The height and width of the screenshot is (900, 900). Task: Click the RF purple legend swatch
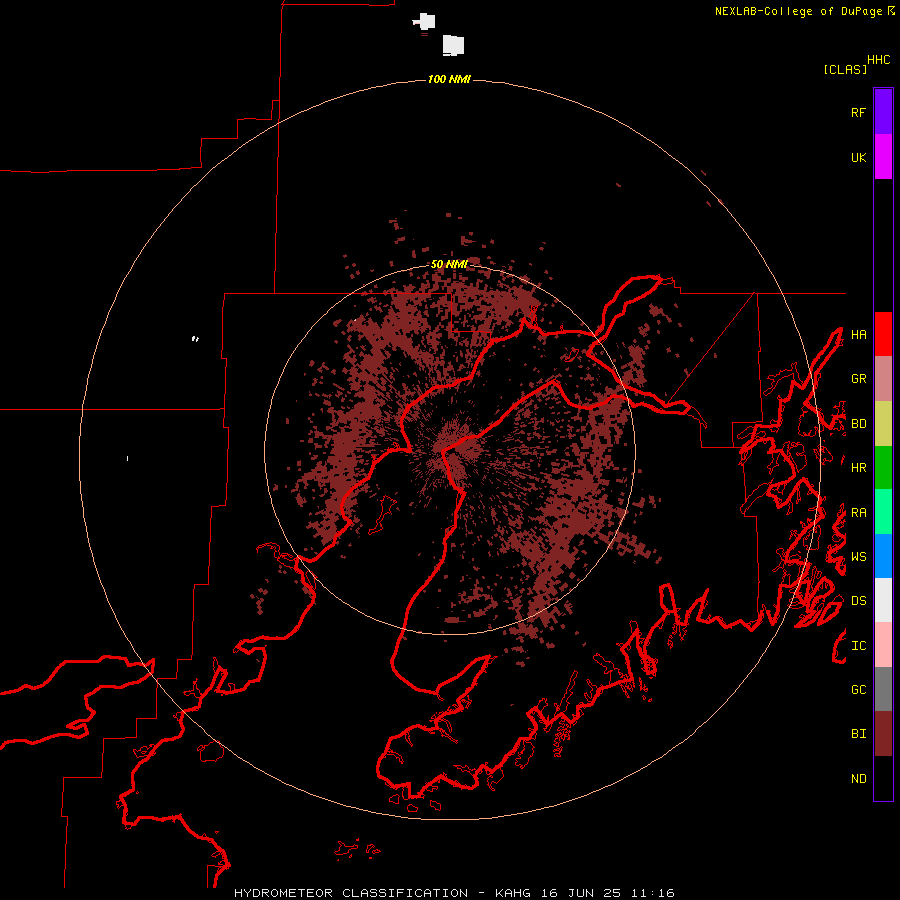[883, 112]
